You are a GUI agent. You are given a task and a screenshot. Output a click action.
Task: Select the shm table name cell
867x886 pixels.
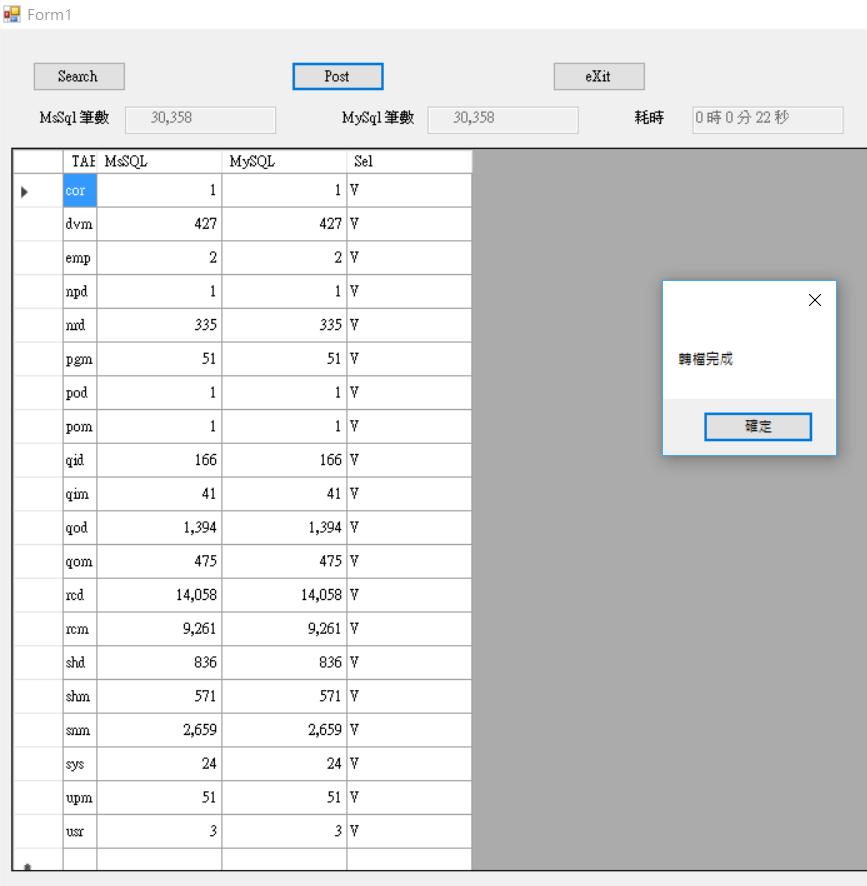(x=80, y=696)
